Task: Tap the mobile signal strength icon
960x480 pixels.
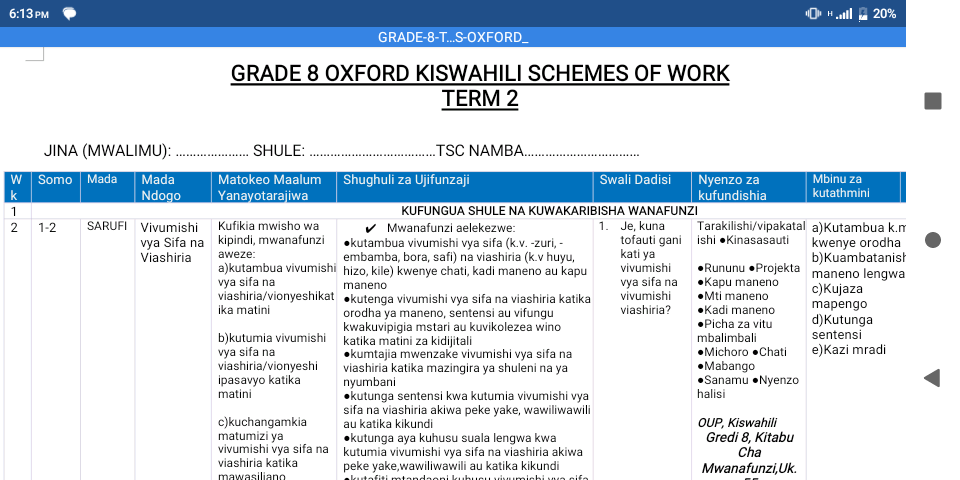Action: coord(843,13)
